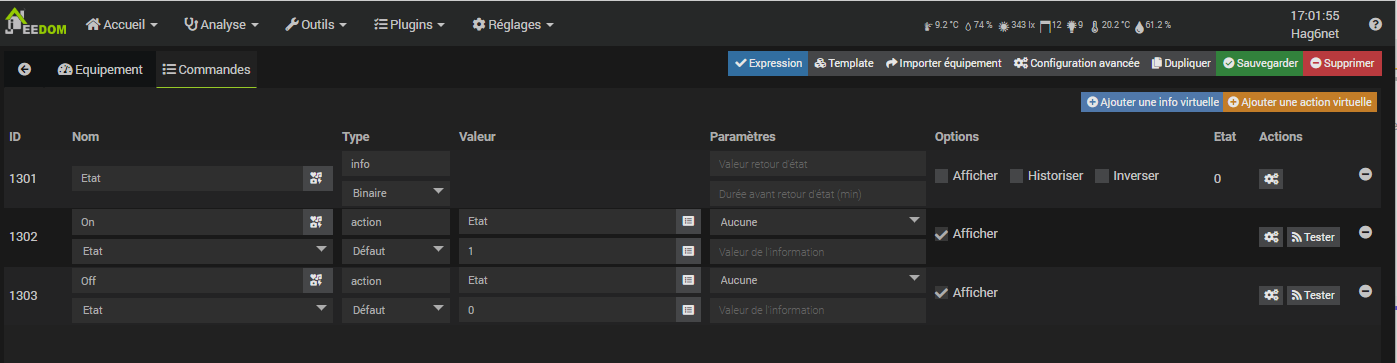Select the Commandes tab
Viewport: 1397px width, 363px height.
(x=206, y=70)
